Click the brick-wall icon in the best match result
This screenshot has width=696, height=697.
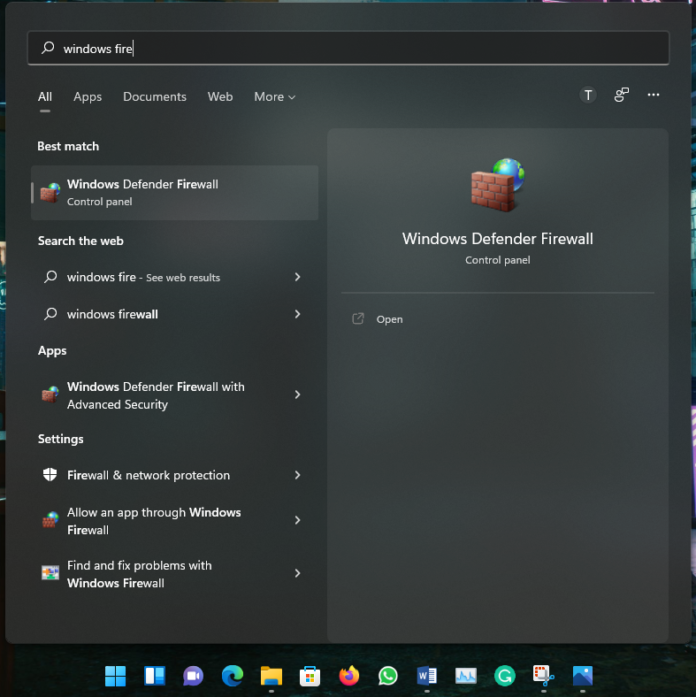[50, 192]
